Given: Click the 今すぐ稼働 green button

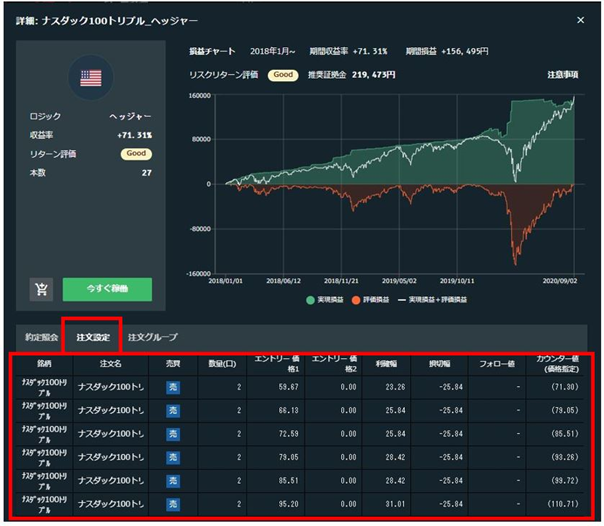Looking at the screenshot, I should click(x=107, y=289).
